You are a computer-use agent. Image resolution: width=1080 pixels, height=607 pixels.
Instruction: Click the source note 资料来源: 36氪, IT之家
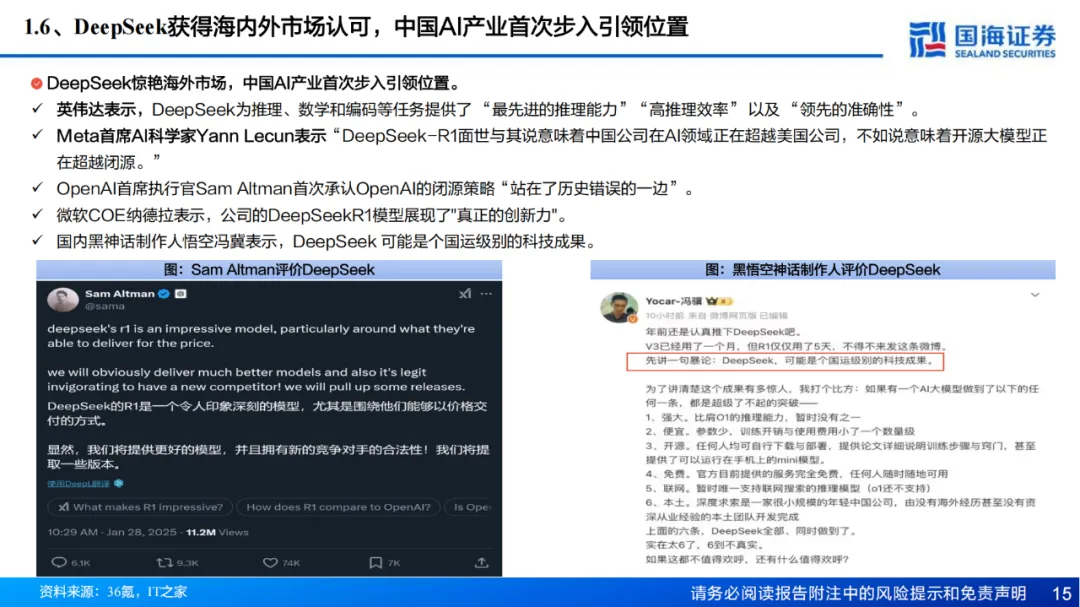(113, 592)
